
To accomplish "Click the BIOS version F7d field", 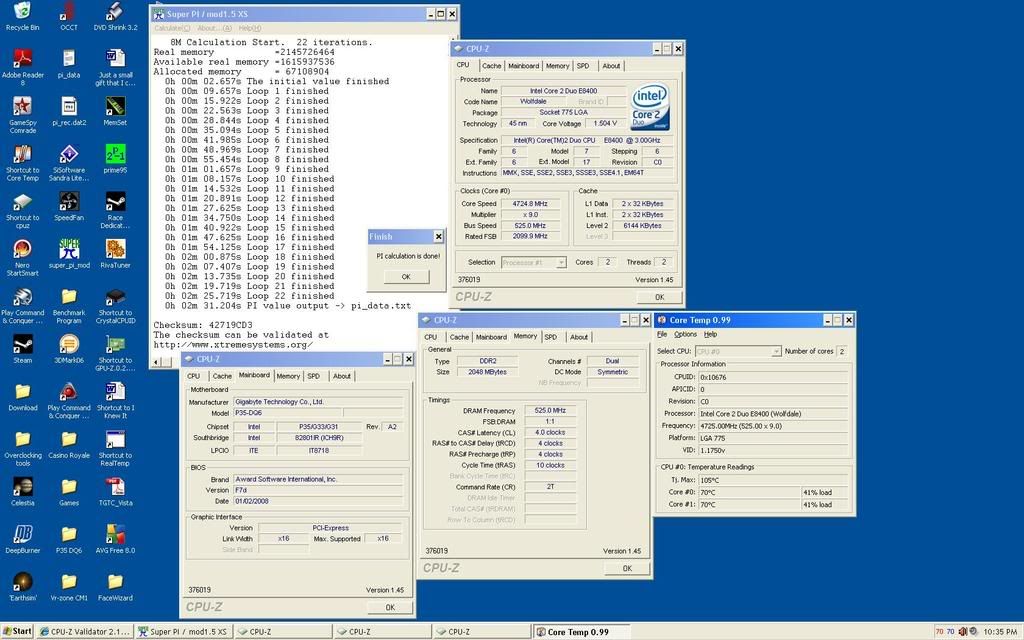I will 317,490.
